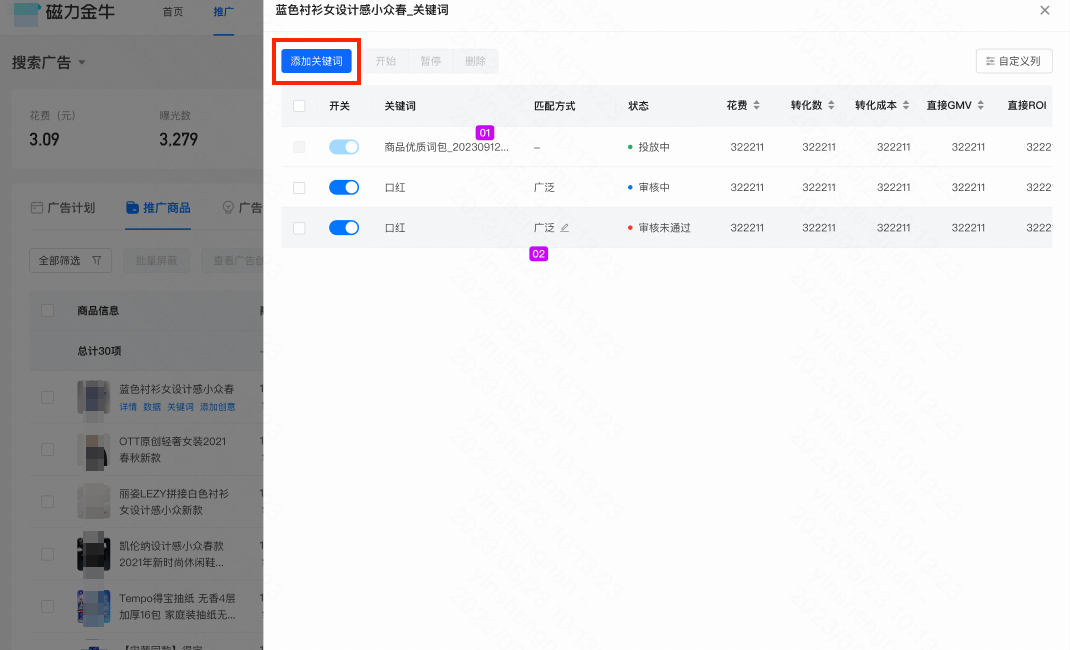Click the 删除 batch button
The width and height of the screenshot is (1070, 650).
click(475, 61)
